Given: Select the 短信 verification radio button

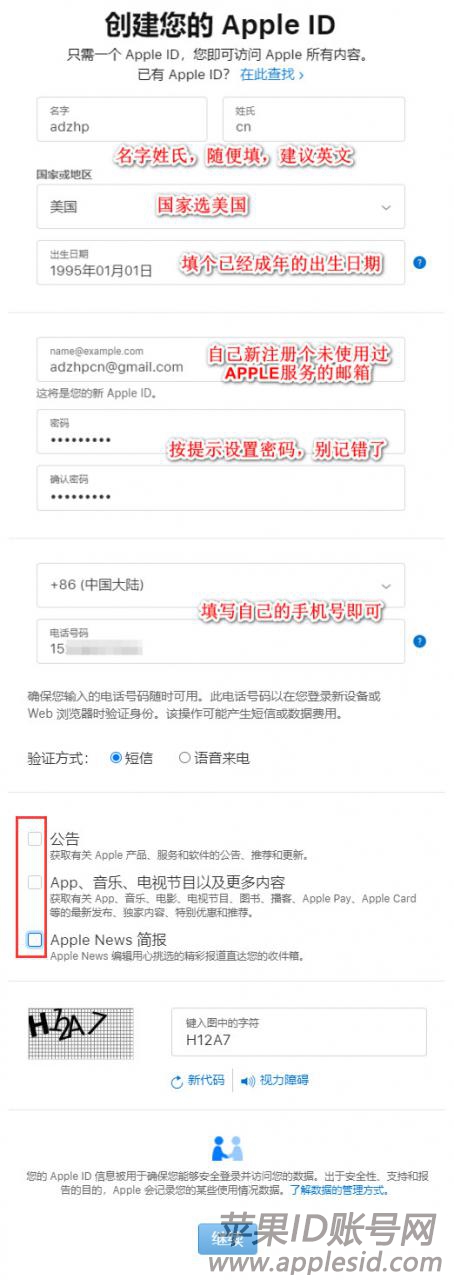Looking at the screenshot, I should (116, 758).
